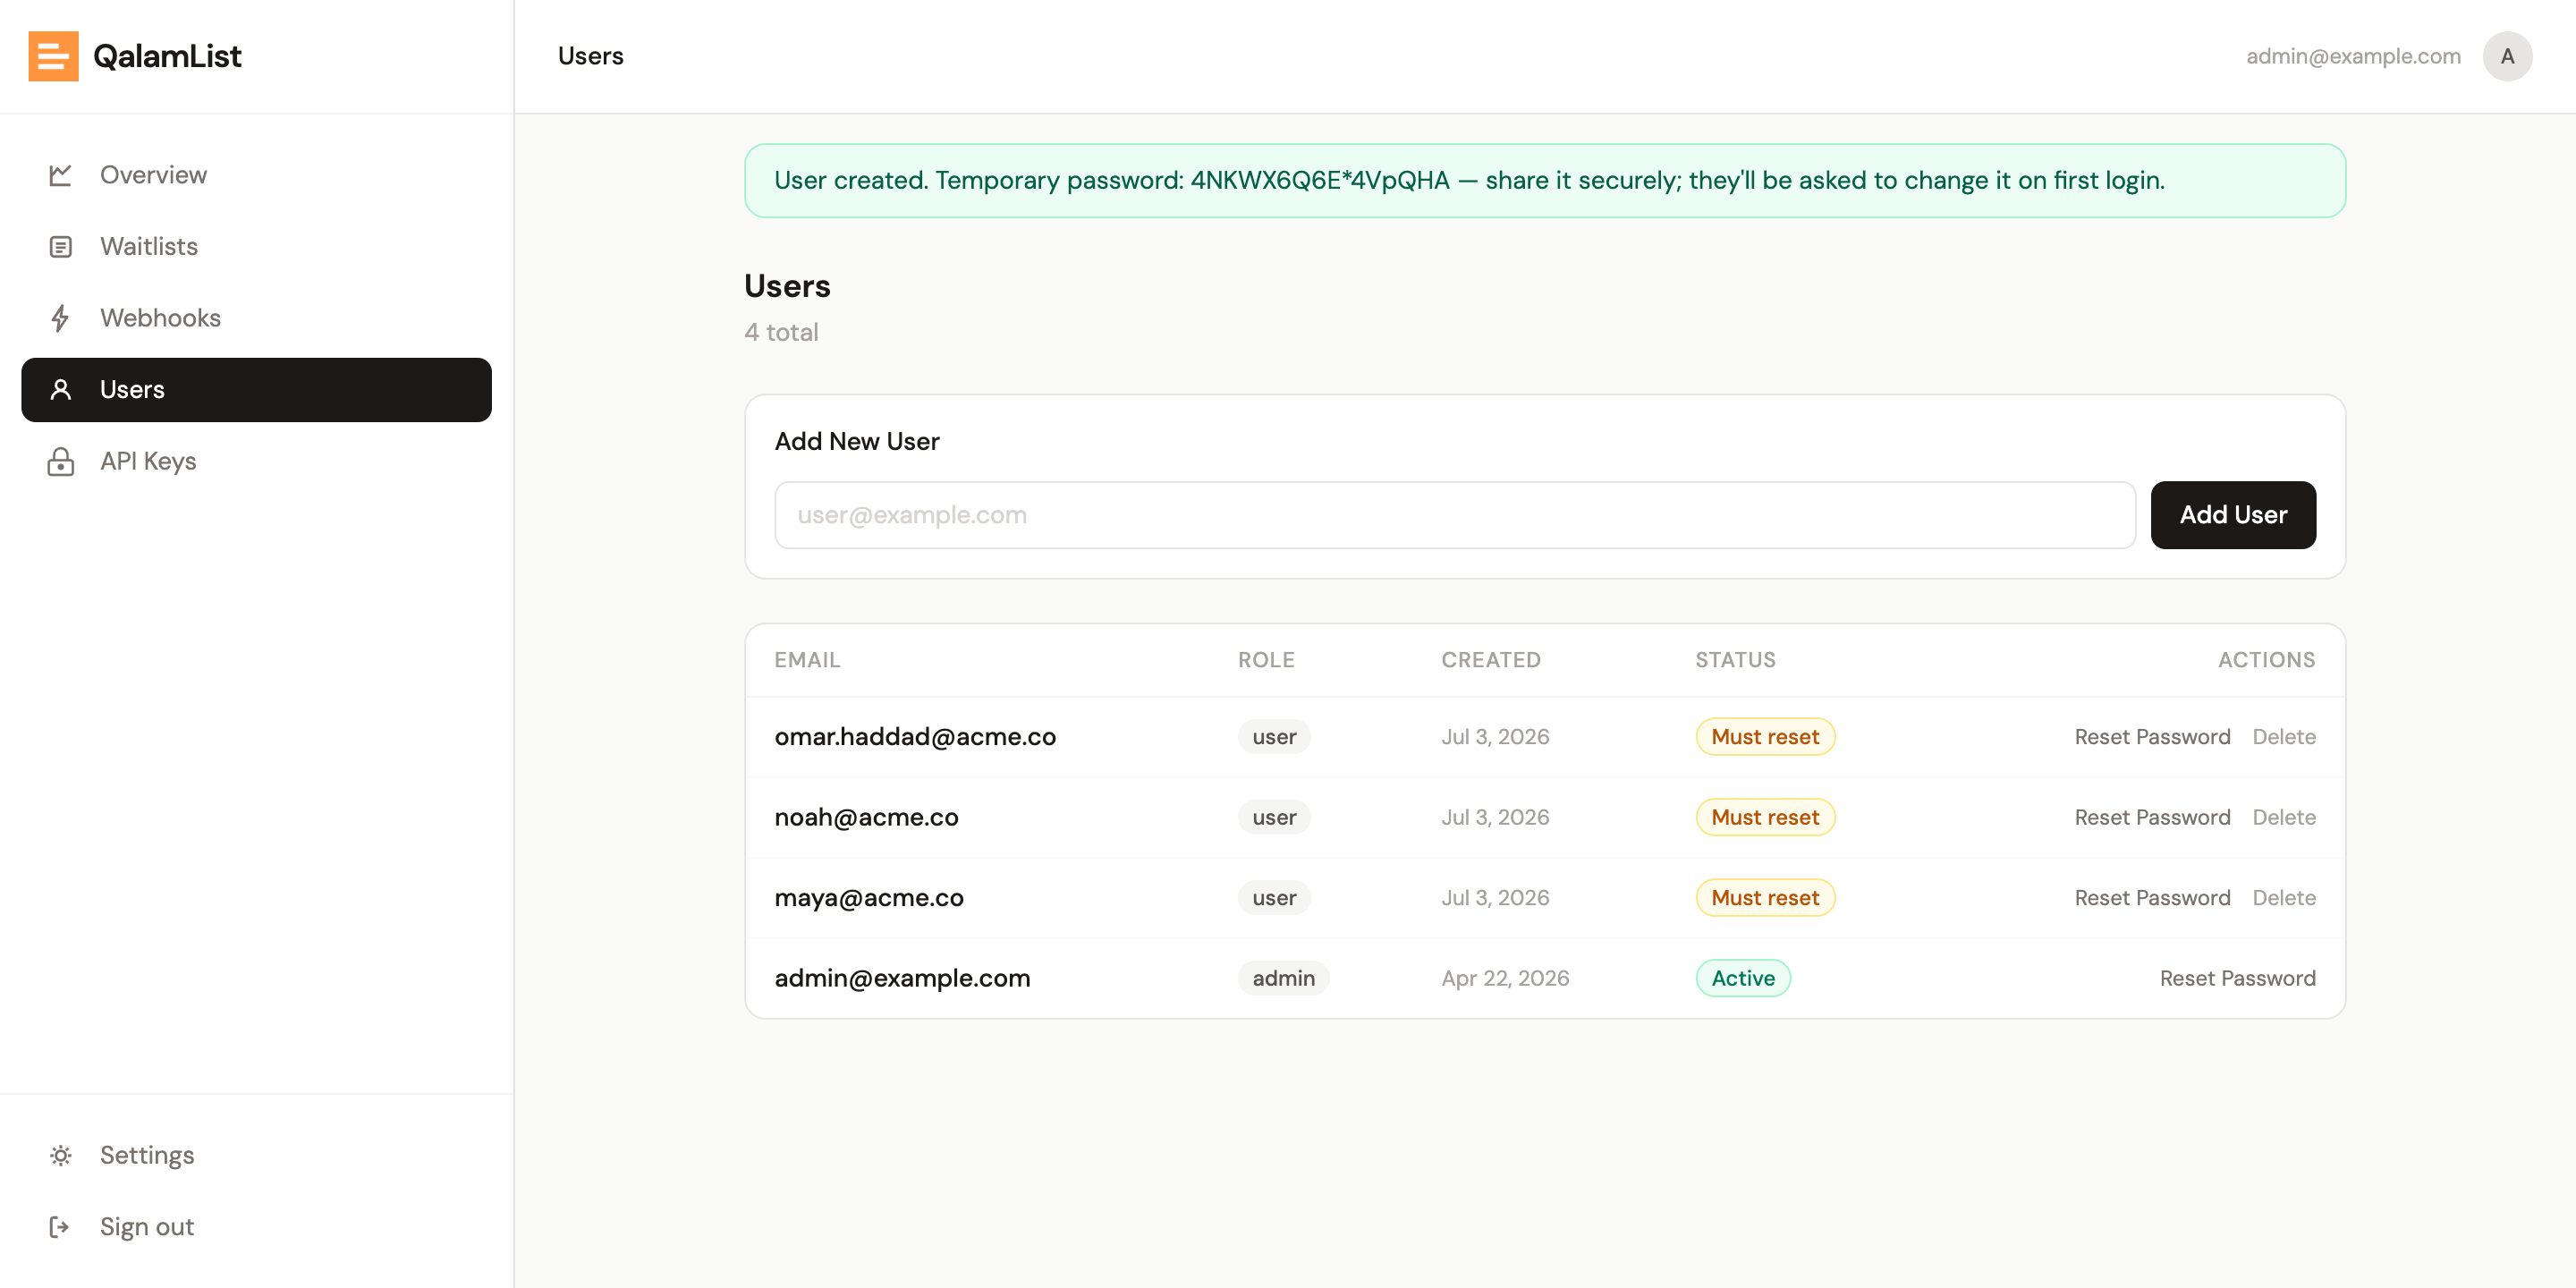Click the Must reset badge for maya
The image size is (2576, 1288).
coord(1765,898)
